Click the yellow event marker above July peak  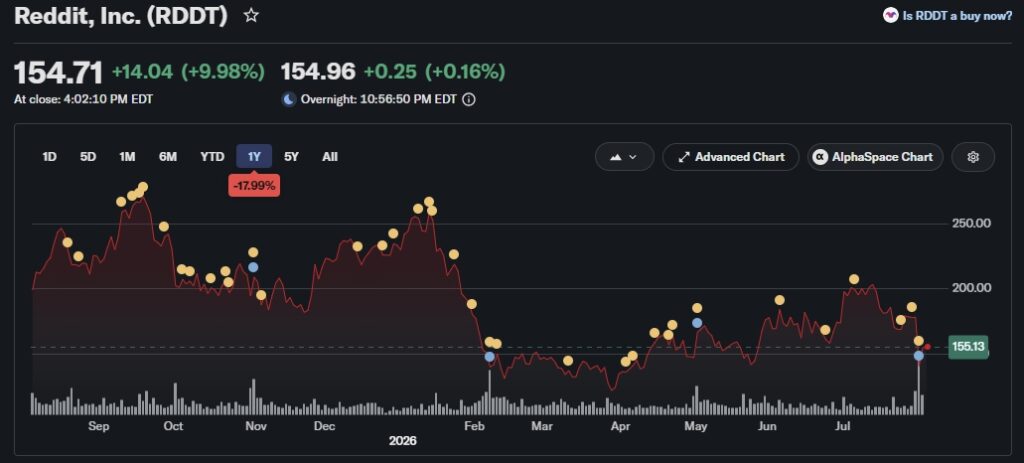point(854,279)
